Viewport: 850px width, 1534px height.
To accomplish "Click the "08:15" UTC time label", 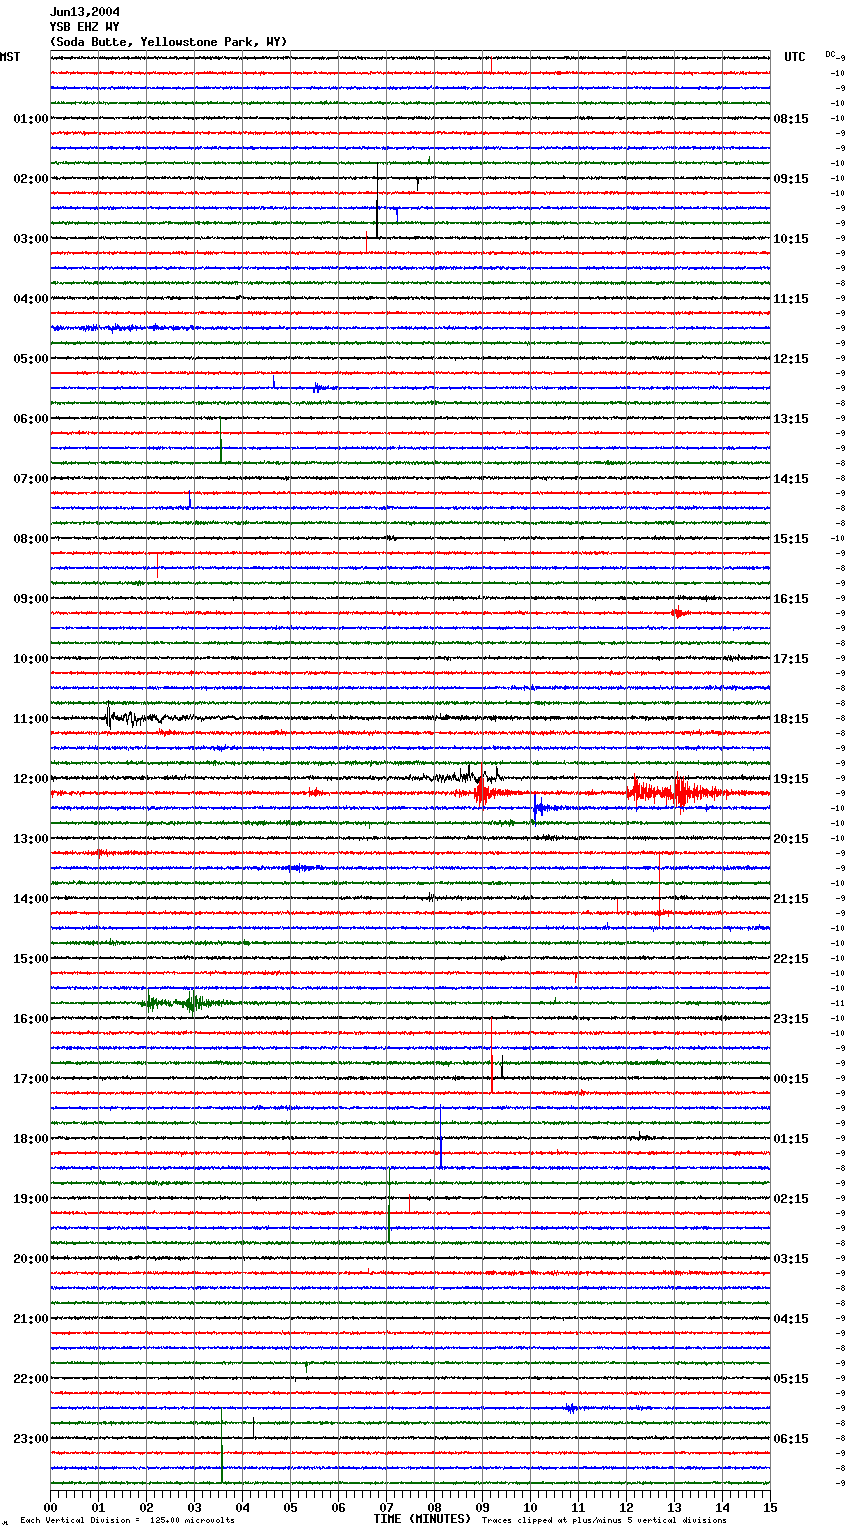I will [791, 119].
